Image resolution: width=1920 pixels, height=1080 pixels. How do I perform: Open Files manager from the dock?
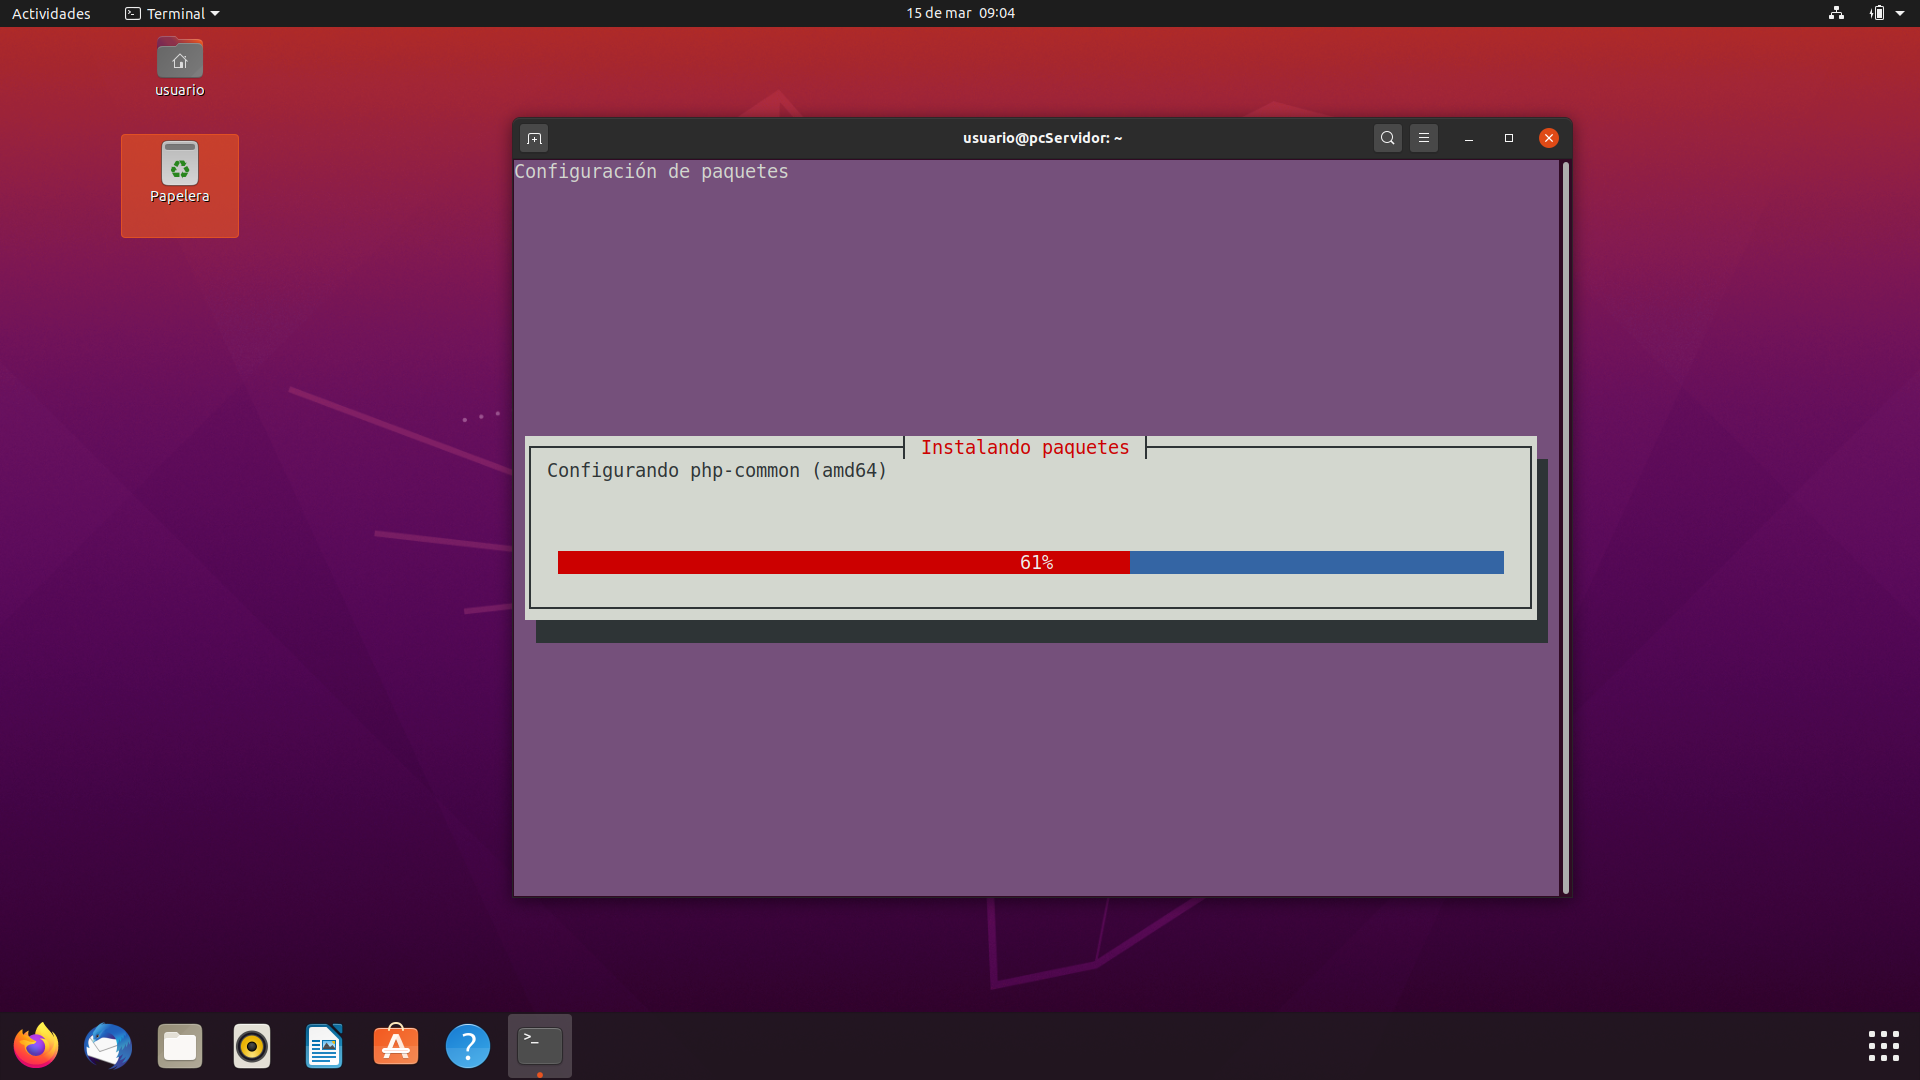pyautogui.click(x=180, y=1046)
